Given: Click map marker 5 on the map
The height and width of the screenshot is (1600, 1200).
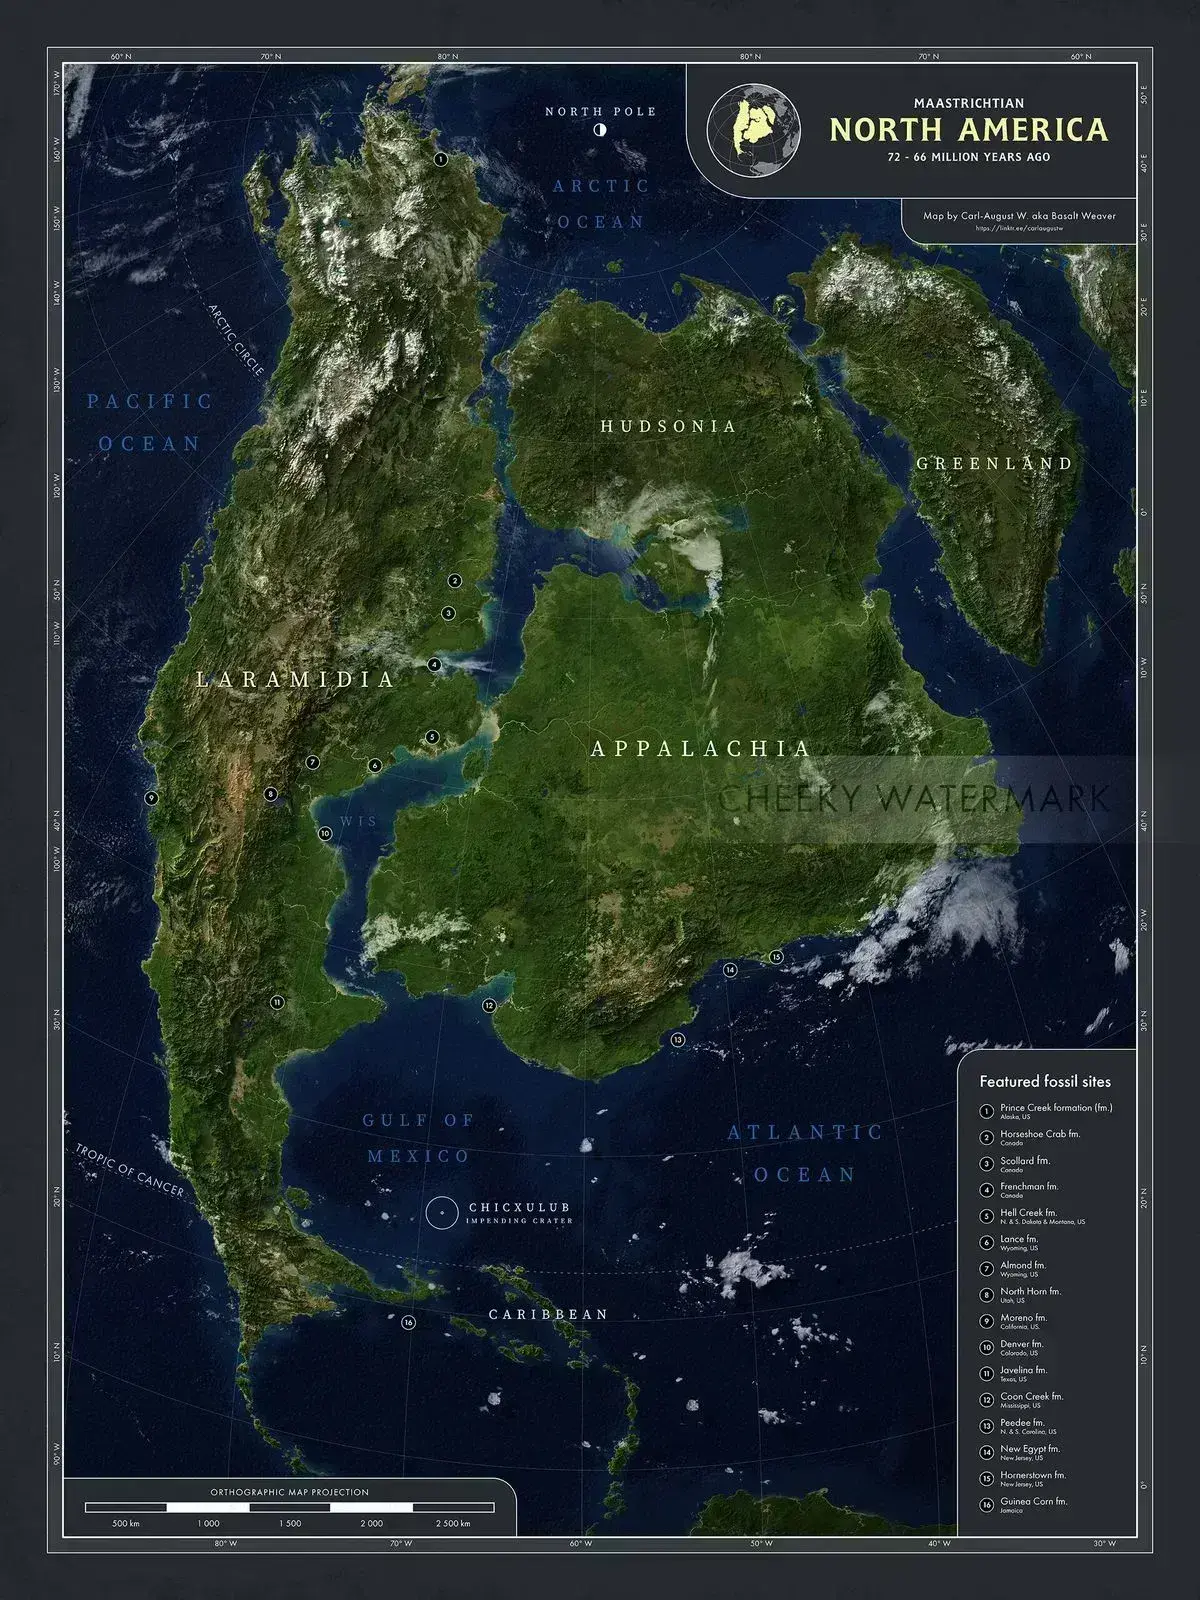Looking at the screenshot, I should click(x=432, y=736).
